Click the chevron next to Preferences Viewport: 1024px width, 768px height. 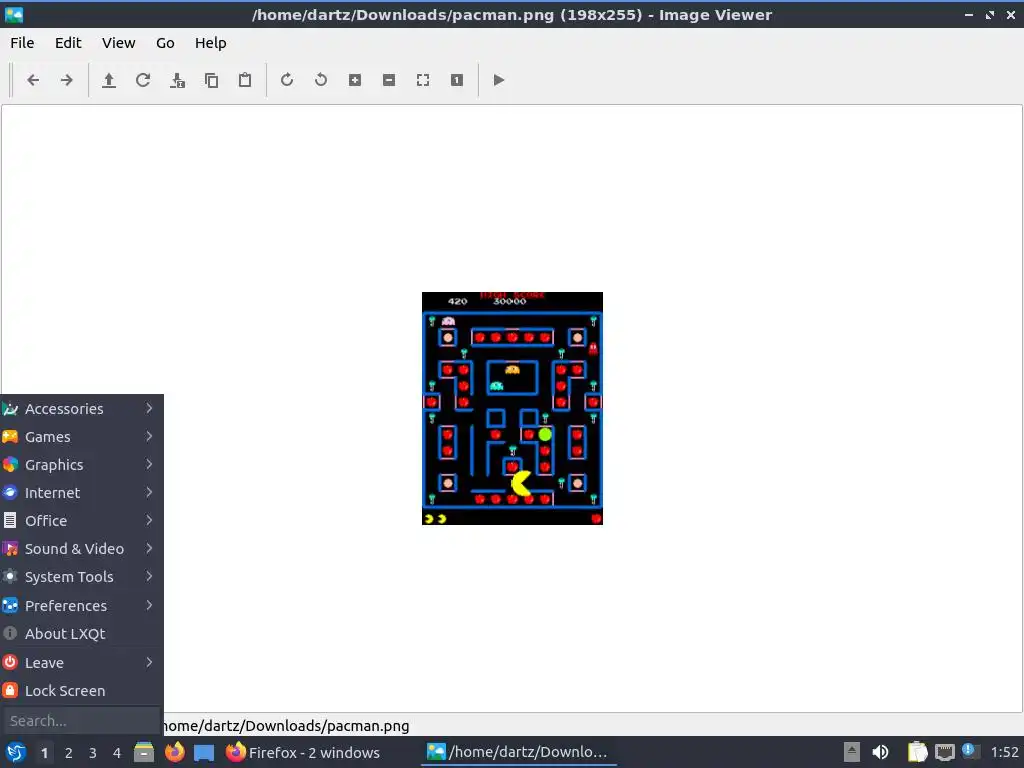point(149,605)
